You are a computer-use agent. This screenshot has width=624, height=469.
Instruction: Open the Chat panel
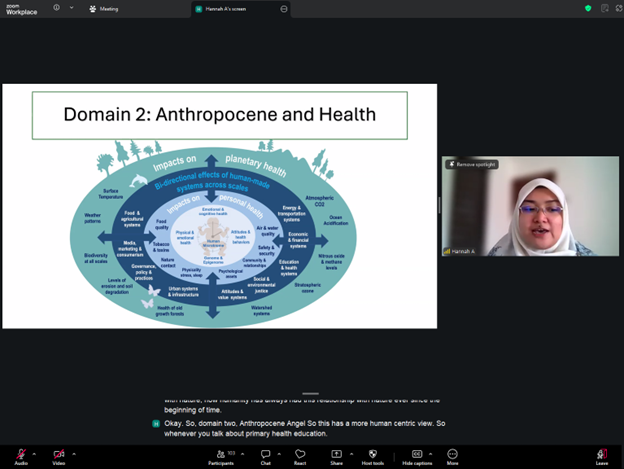point(266,454)
